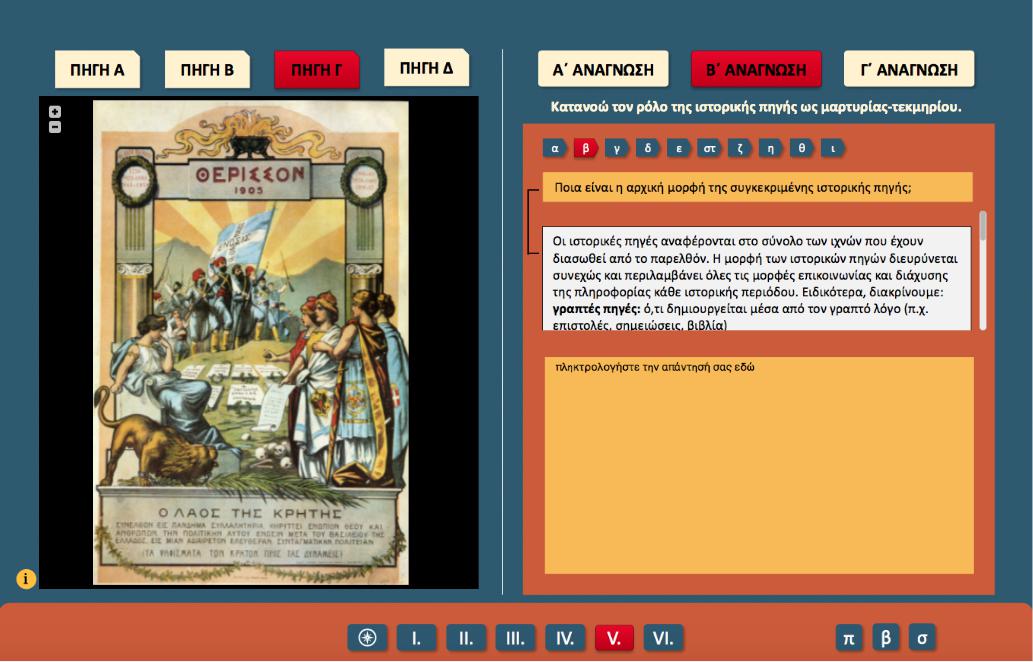Image resolution: width=1033 pixels, height=662 pixels.
Task: Switch to Α΄ ΑΝΑΓΝΩΣΗ
Action: [x=603, y=69]
